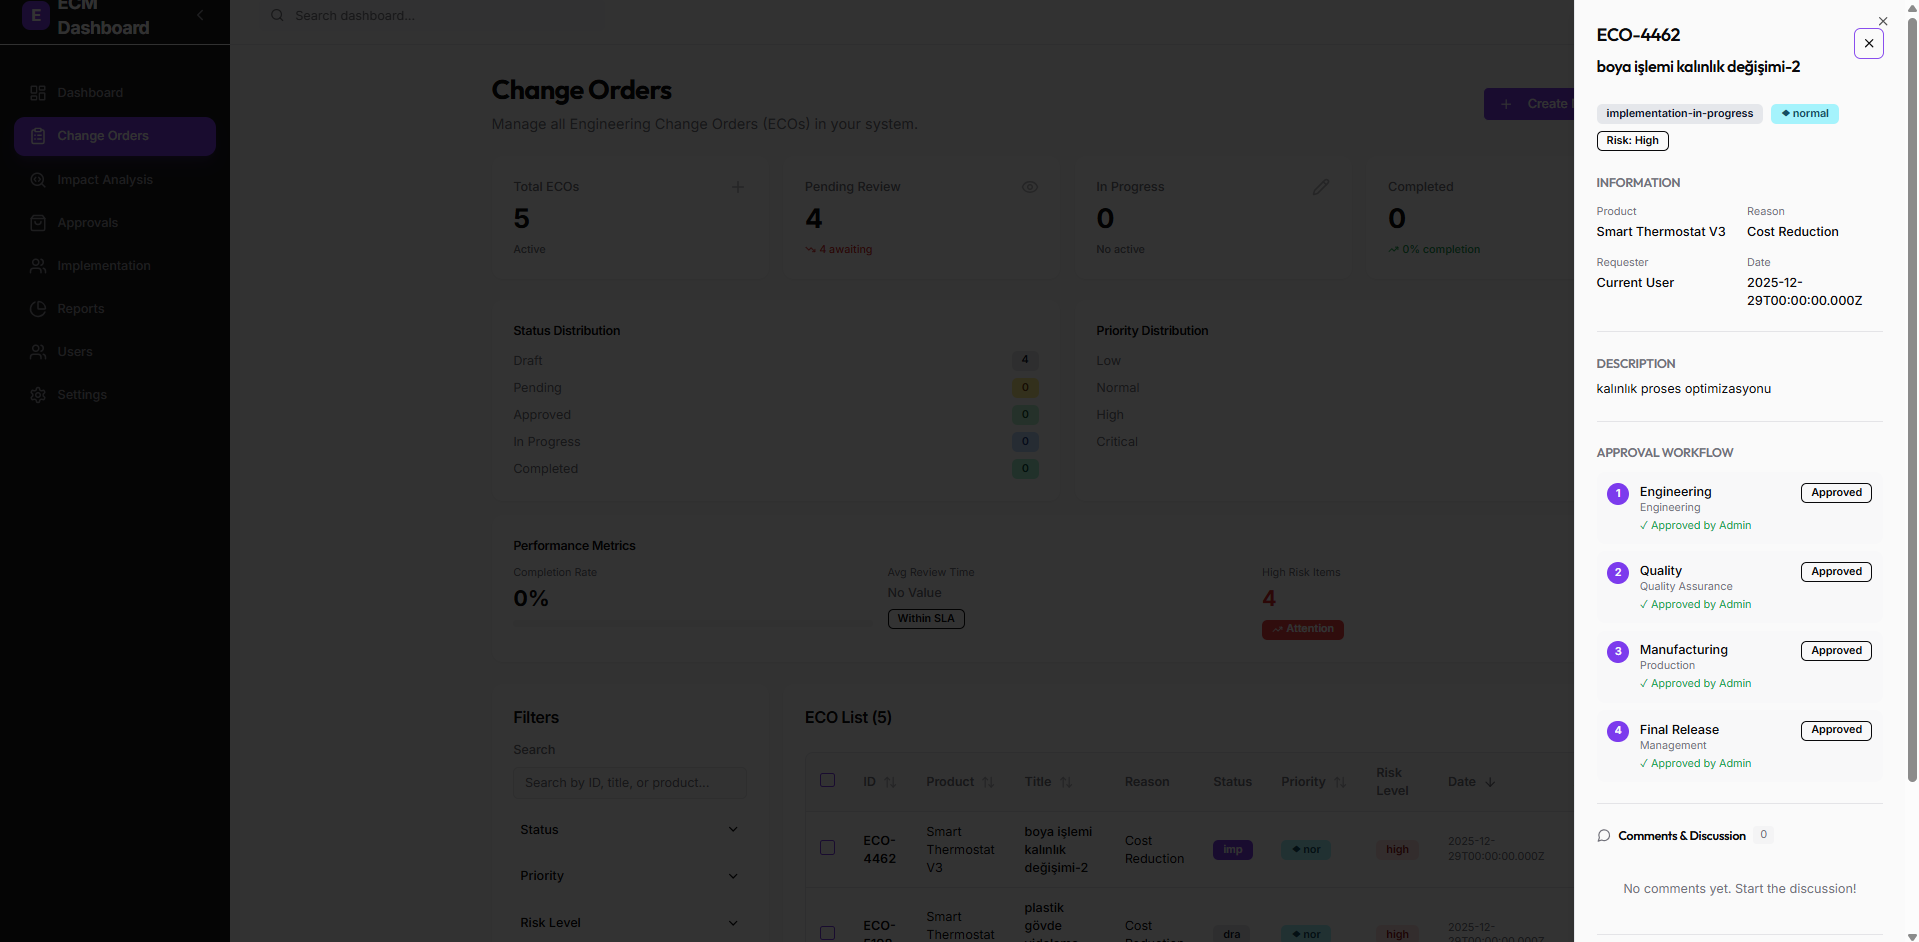Viewport: 1919px width, 942px height.
Task: Check the box for ECO-4462 row
Action: 827,848
